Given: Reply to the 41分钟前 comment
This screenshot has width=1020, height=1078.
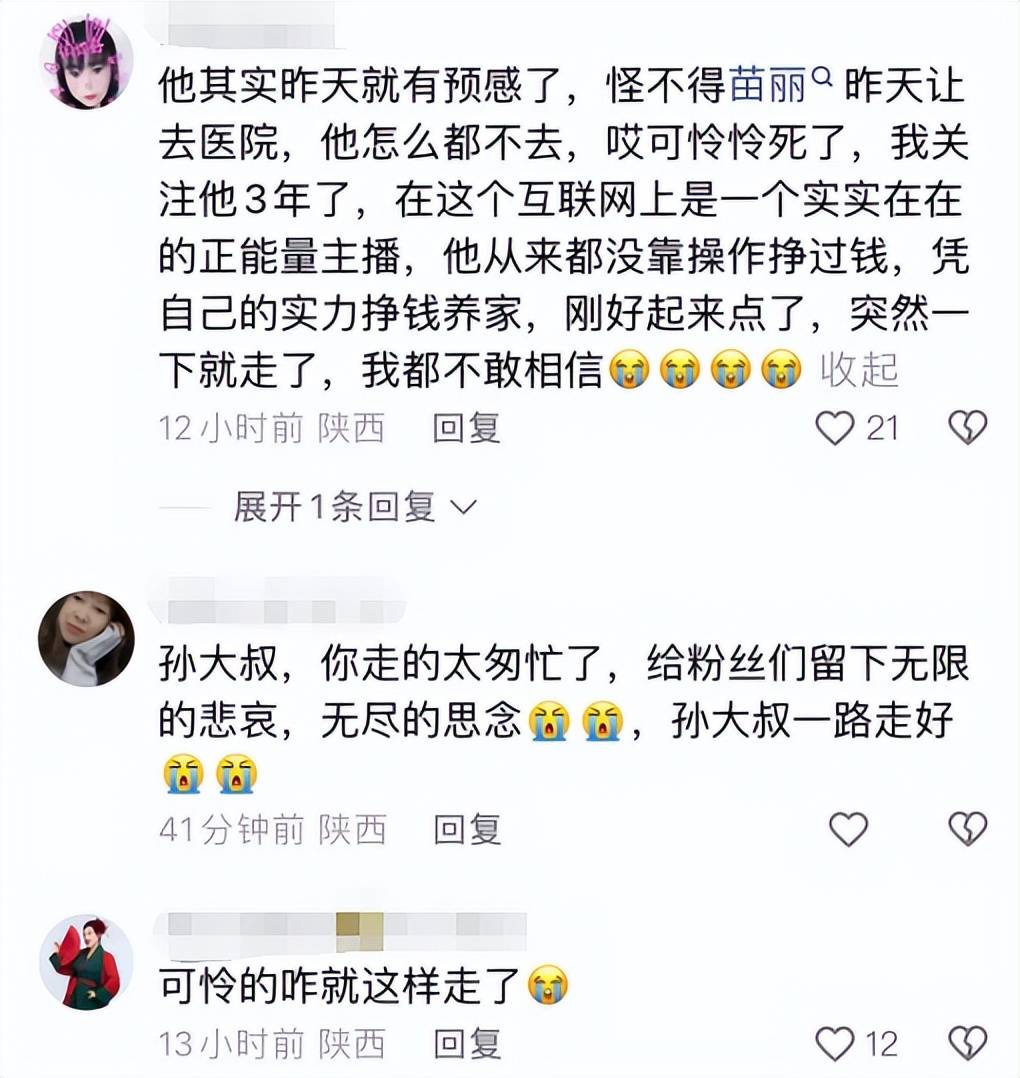Looking at the screenshot, I should point(467,828).
